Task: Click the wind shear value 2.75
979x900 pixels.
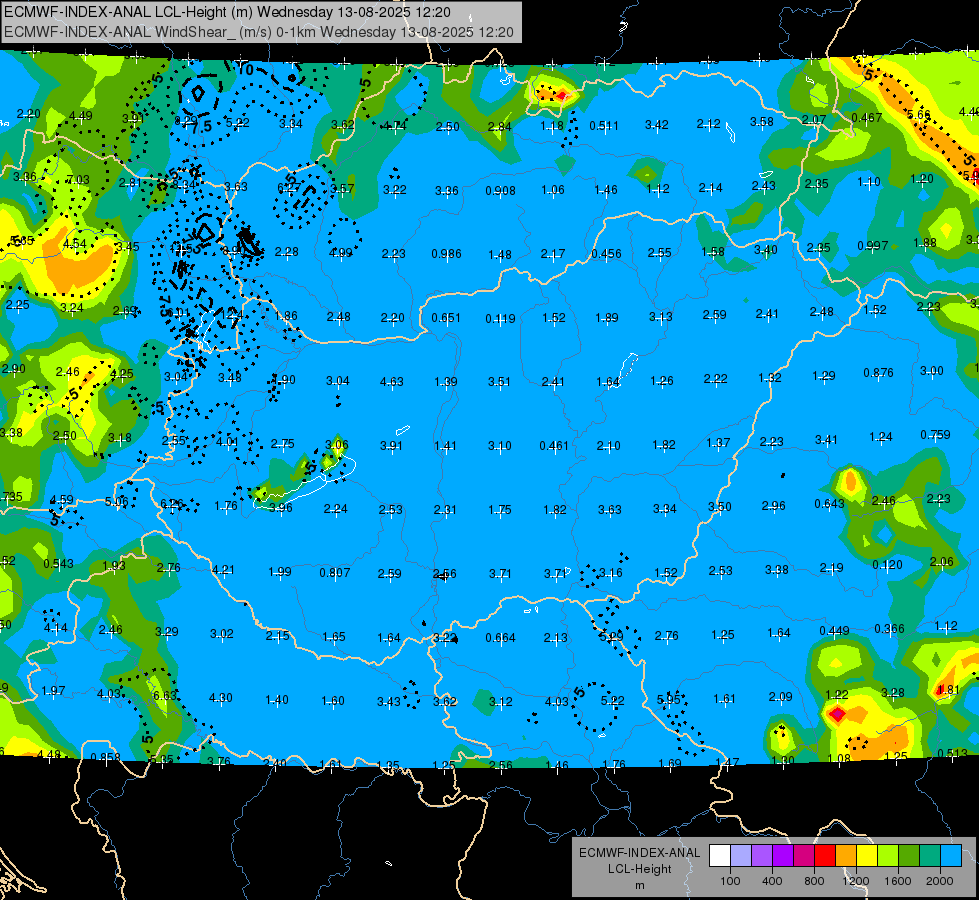Action: click(x=282, y=444)
